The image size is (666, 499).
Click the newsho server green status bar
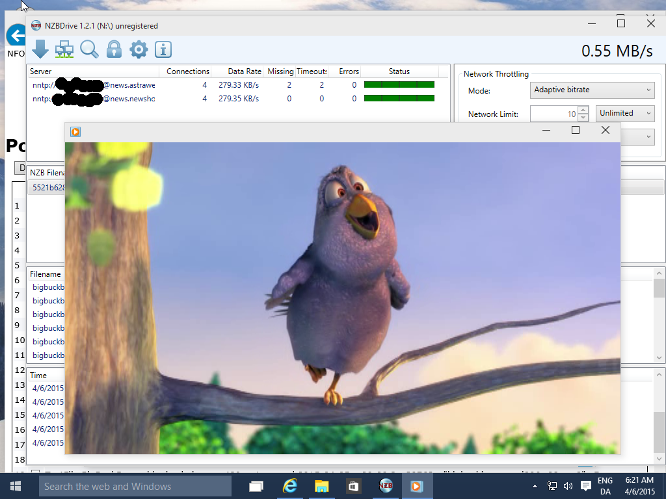point(399,99)
